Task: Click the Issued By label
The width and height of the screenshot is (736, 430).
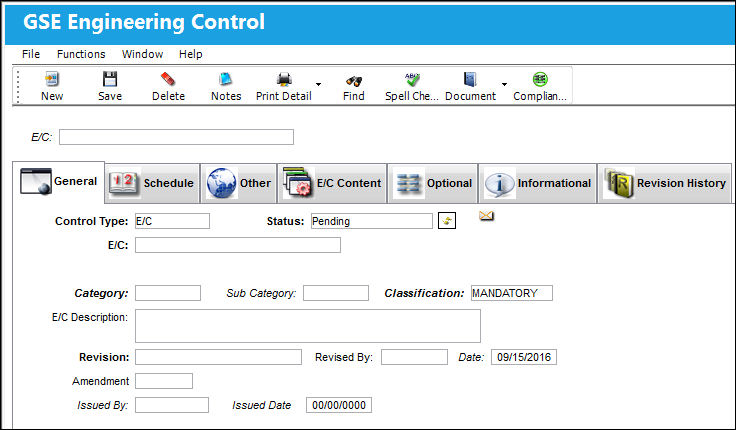Action: click(102, 405)
